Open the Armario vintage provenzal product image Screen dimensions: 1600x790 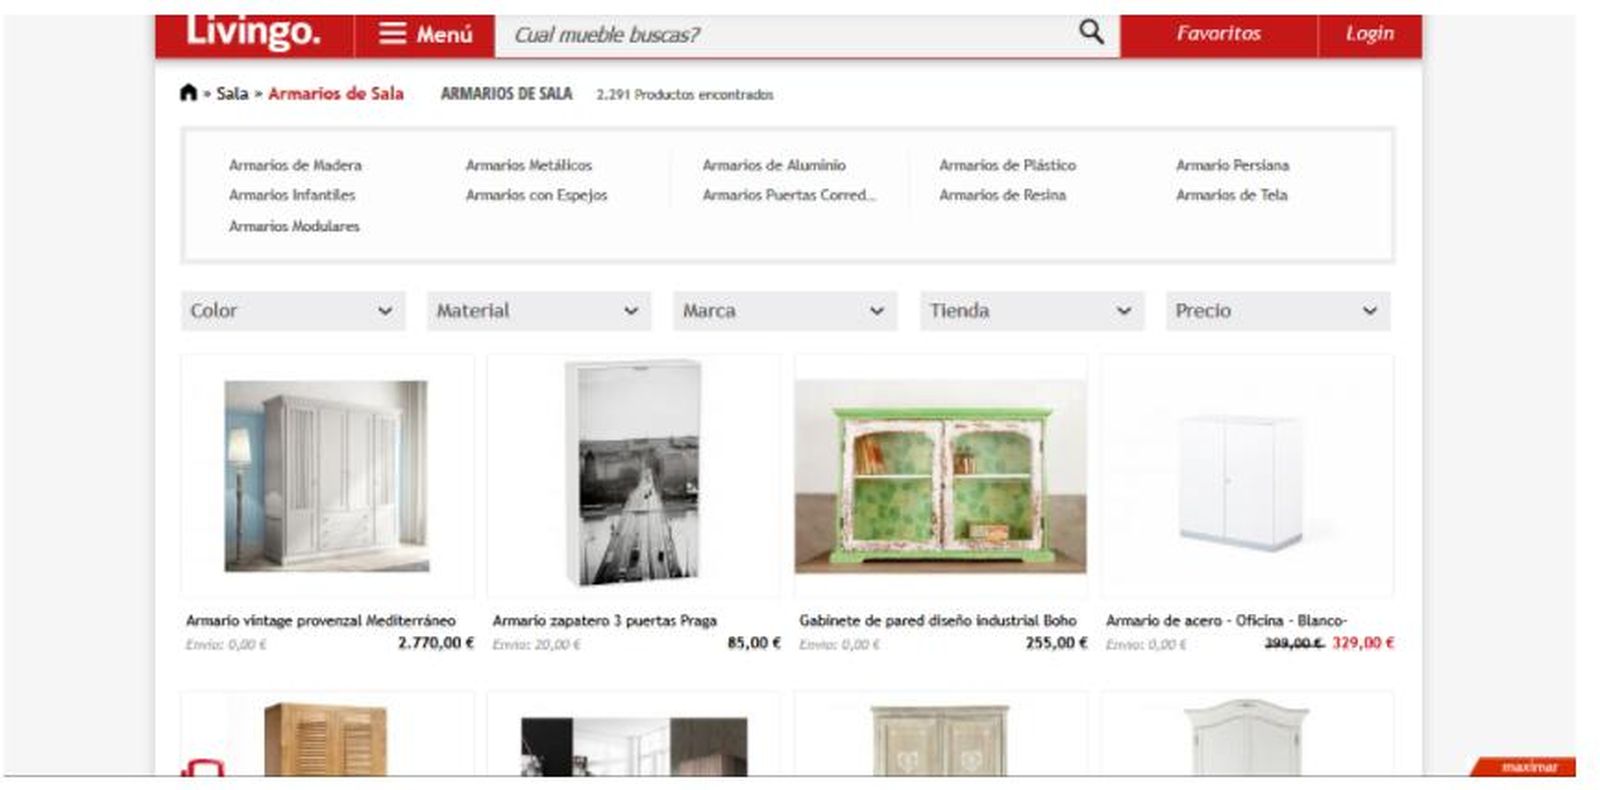point(326,476)
